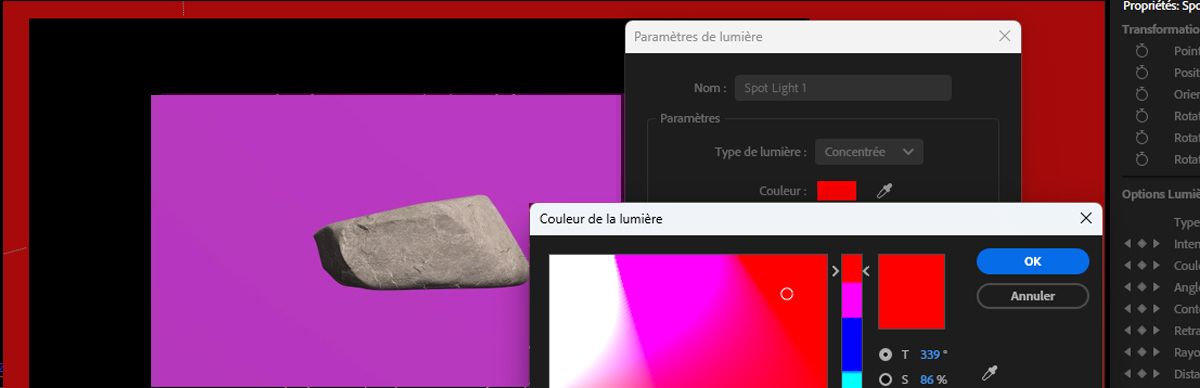
Task: Go to next keyframe on the Coule row
Action: point(1157,266)
